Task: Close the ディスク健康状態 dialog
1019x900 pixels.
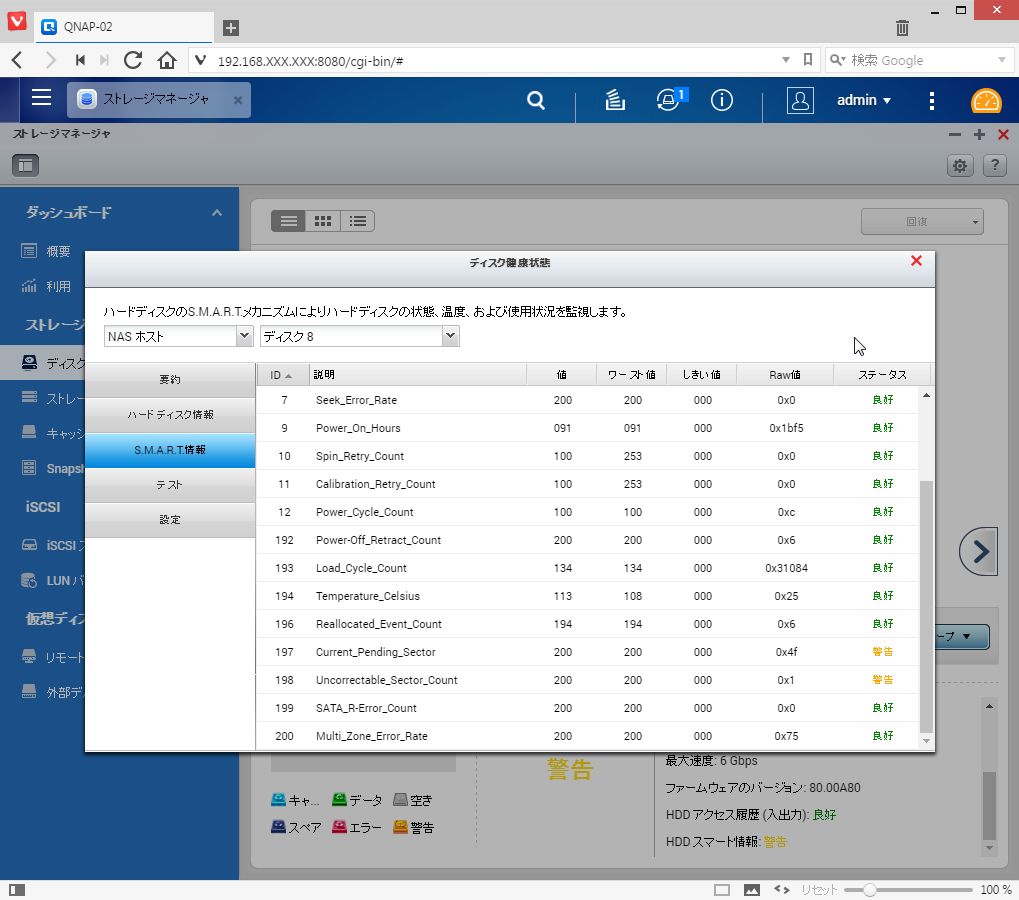Action: coord(916,261)
